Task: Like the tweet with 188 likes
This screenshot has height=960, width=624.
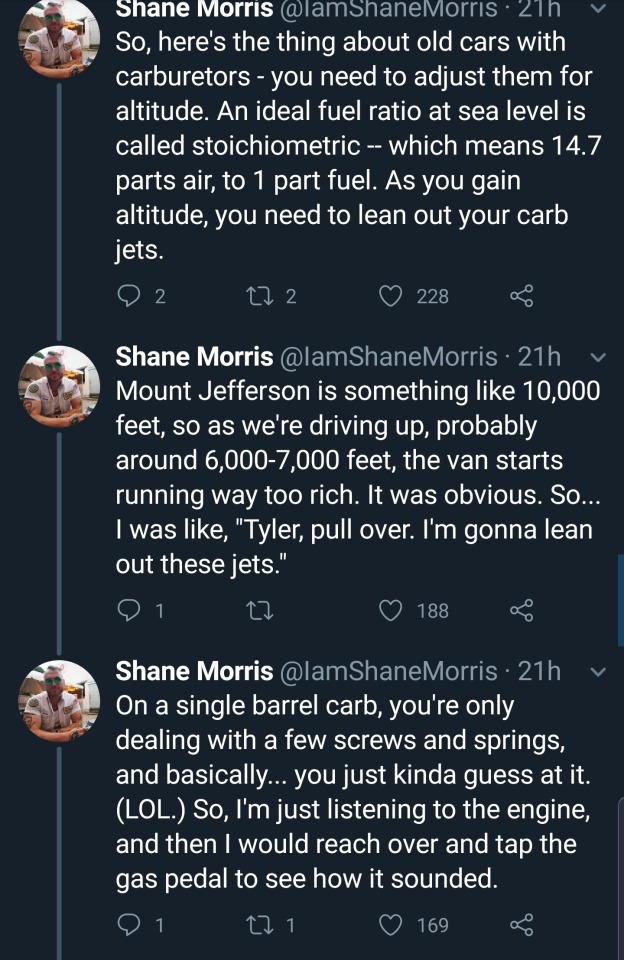Action: 393,610
